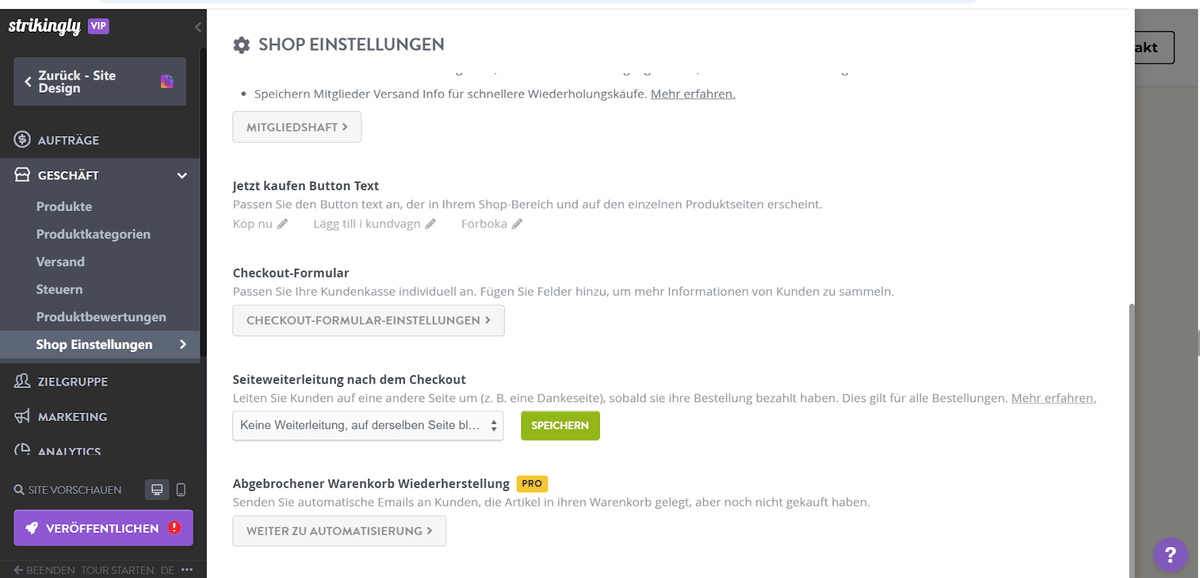Edit the 'Köp nu' button text pencil
This screenshot has width=1200, height=578.
(283, 224)
